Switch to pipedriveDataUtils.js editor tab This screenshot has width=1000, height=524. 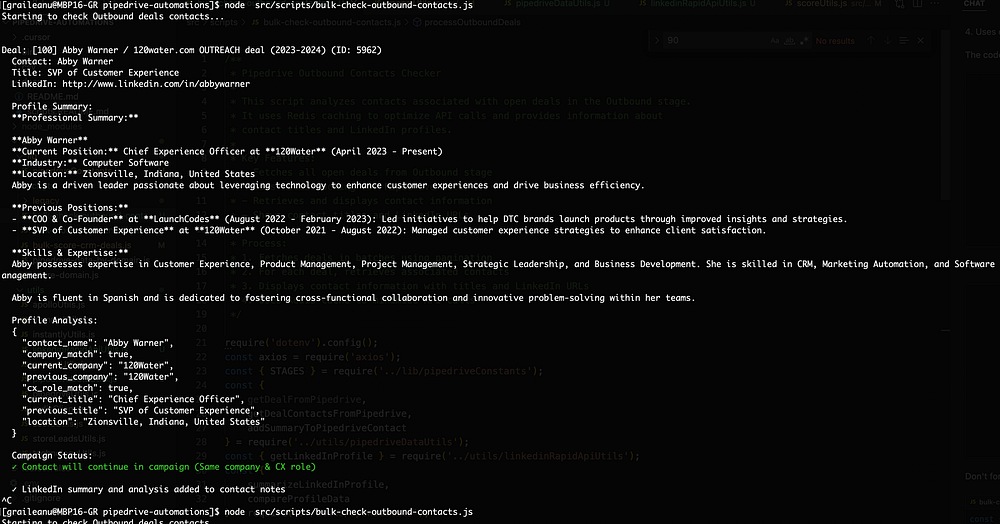(x=557, y=4)
